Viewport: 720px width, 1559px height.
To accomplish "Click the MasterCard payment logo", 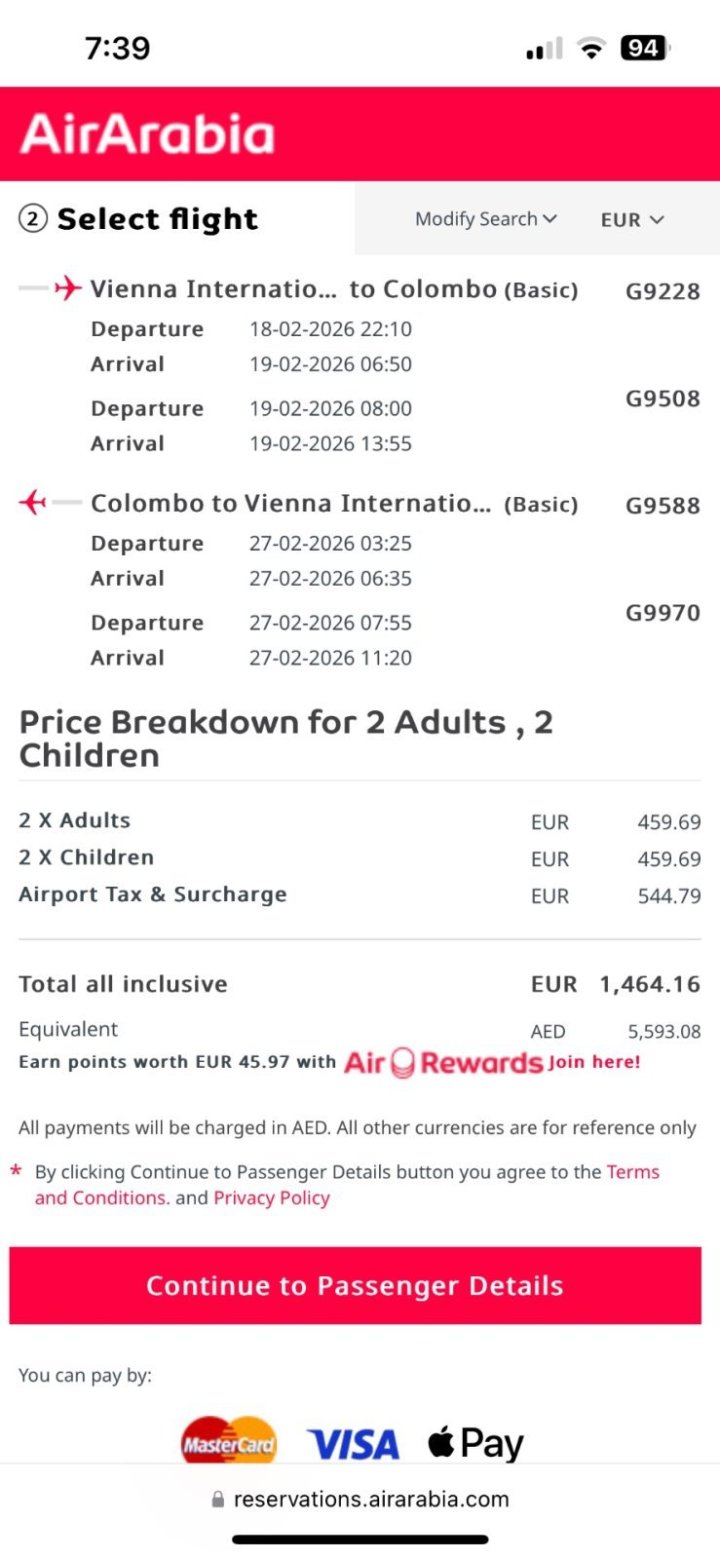I will pyautogui.click(x=229, y=1443).
